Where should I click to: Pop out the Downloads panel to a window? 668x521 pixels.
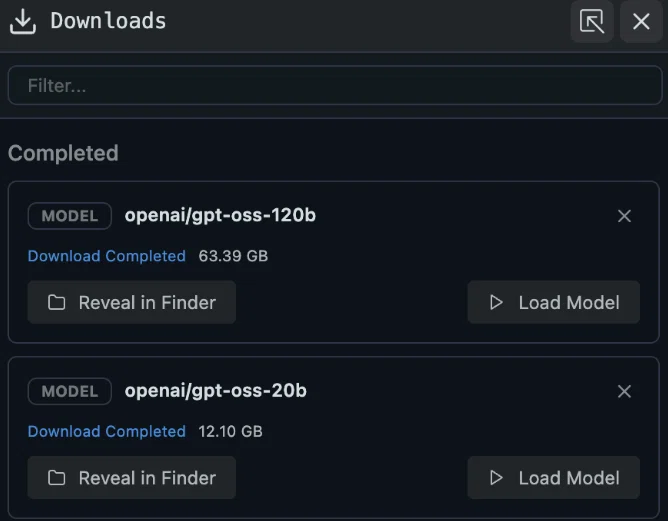click(592, 21)
